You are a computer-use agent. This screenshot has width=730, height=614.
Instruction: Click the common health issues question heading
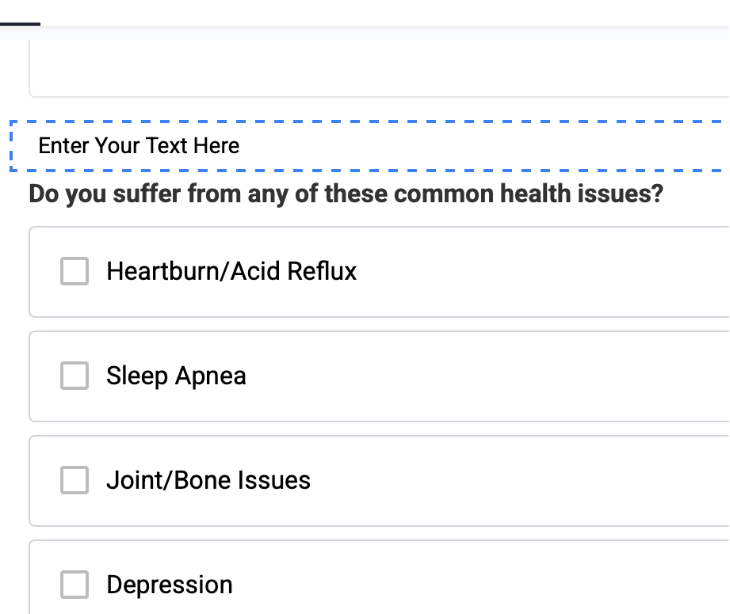tap(346, 193)
